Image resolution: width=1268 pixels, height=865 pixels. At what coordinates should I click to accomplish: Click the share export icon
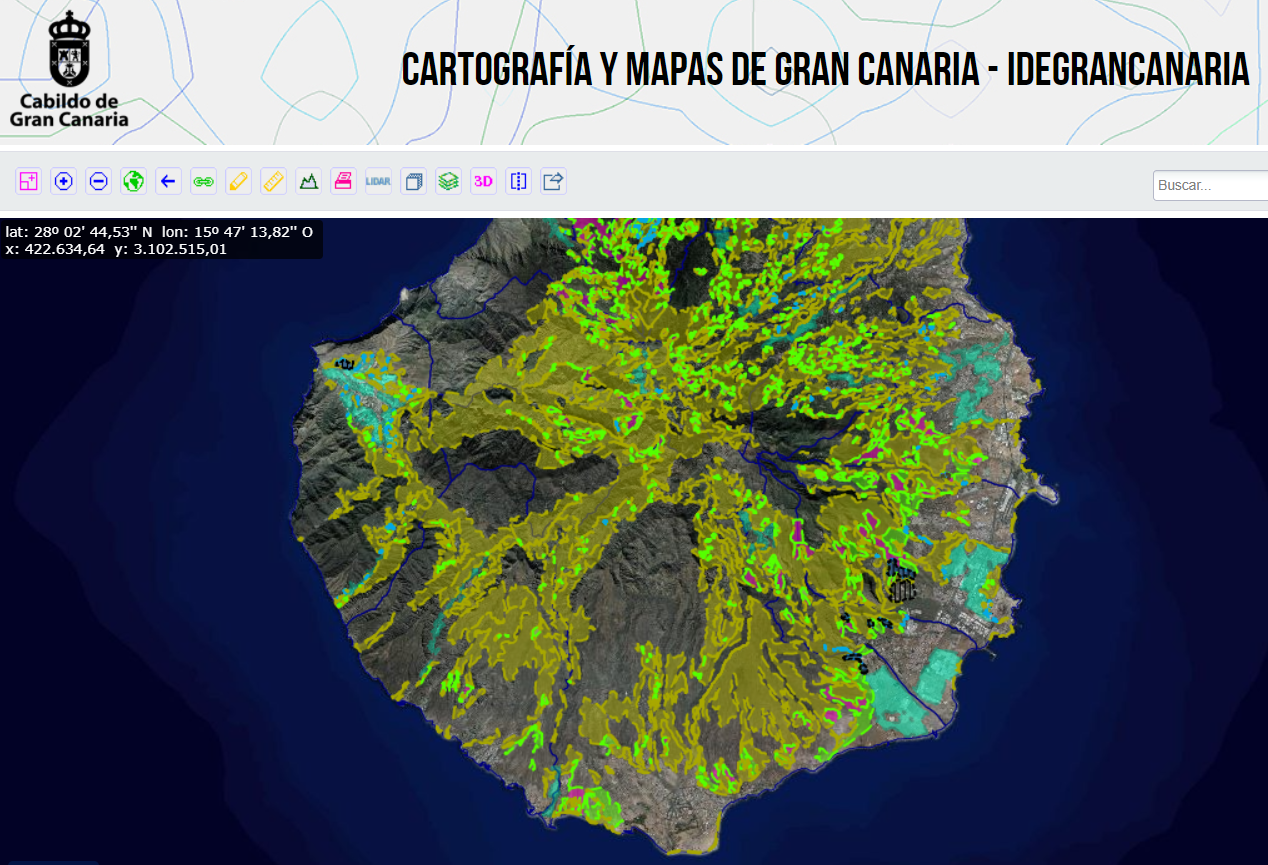coord(553,181)
